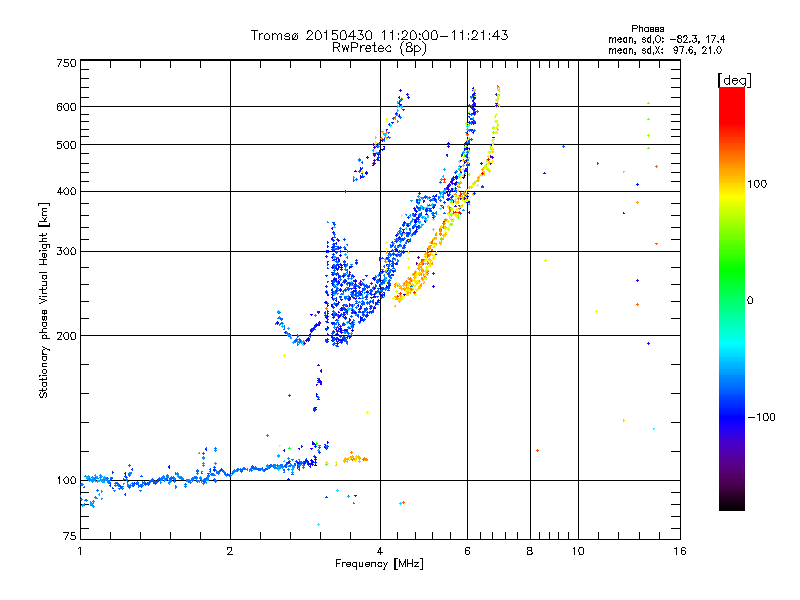Click the colorbar tick label '0'
The width and height of the screenshot is (800, 600).
click(750, 301)
